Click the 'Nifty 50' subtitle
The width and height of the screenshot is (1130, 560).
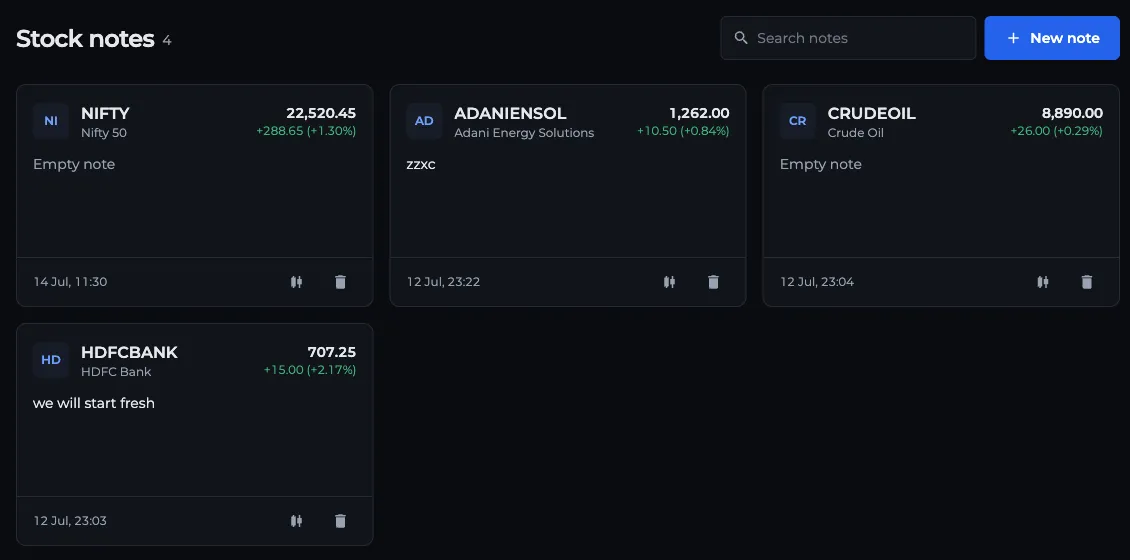click(104, 133)
